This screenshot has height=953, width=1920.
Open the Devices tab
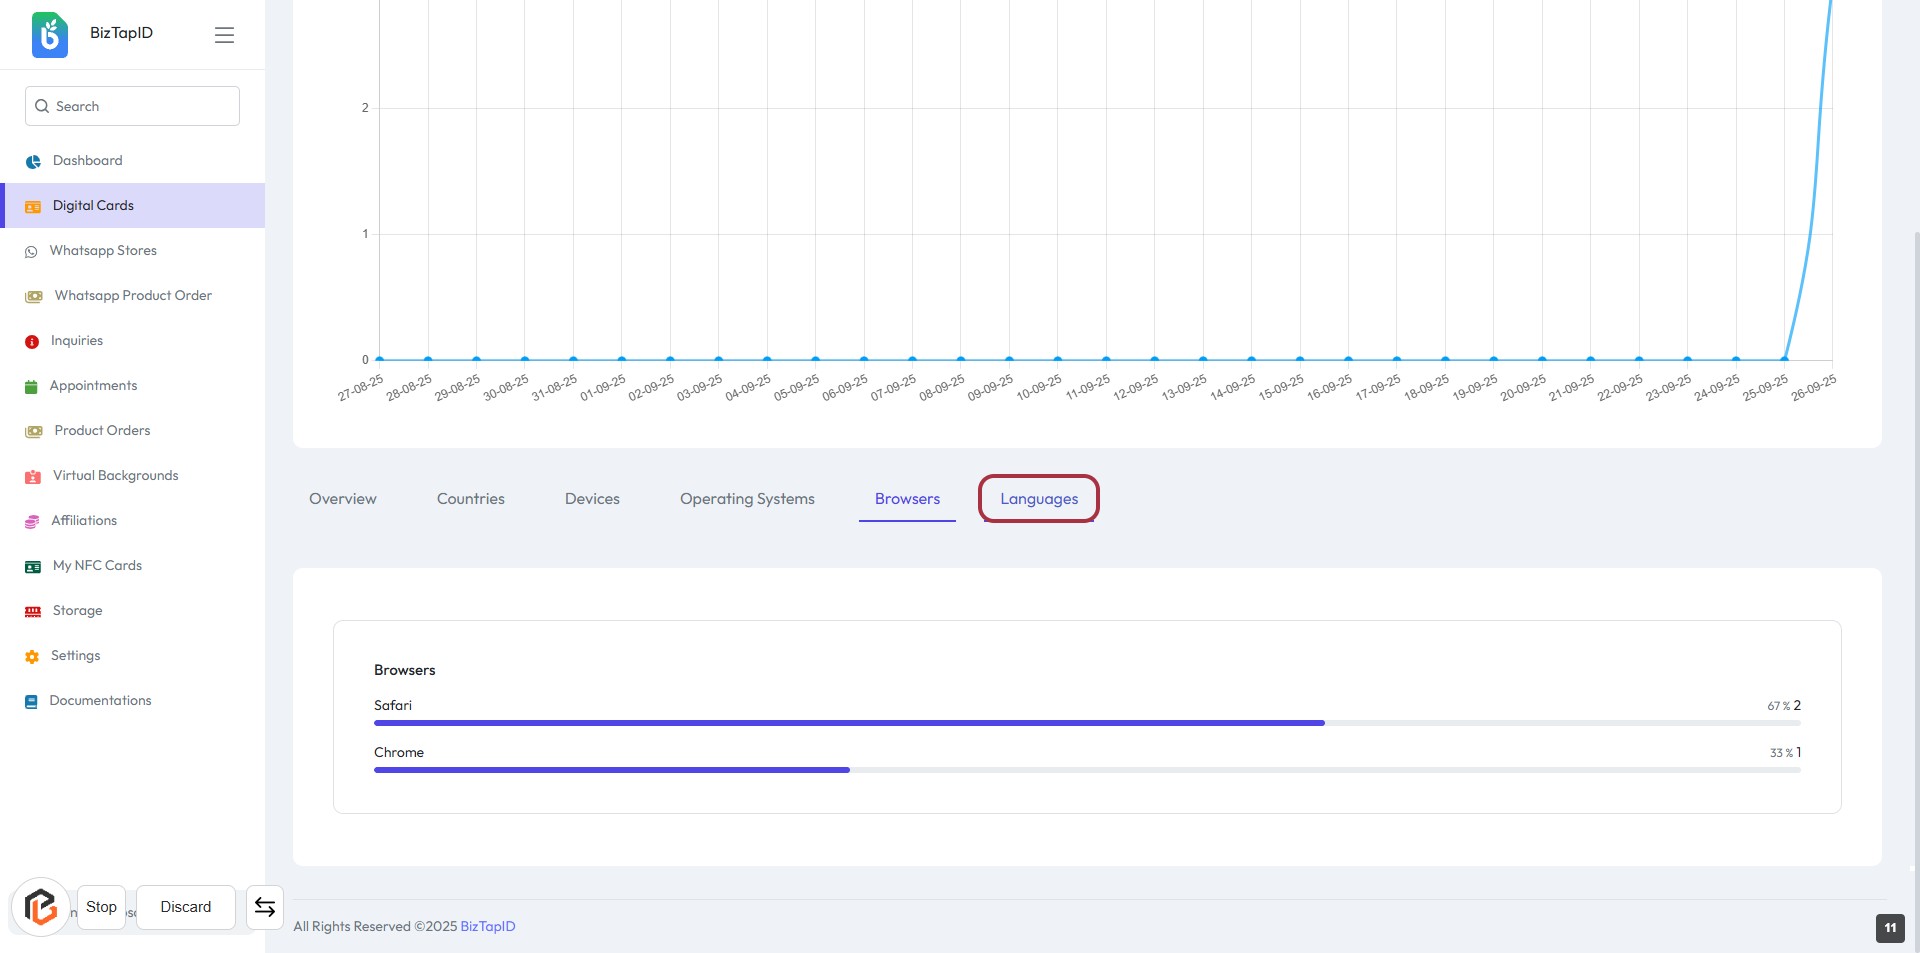coord(592,499)
